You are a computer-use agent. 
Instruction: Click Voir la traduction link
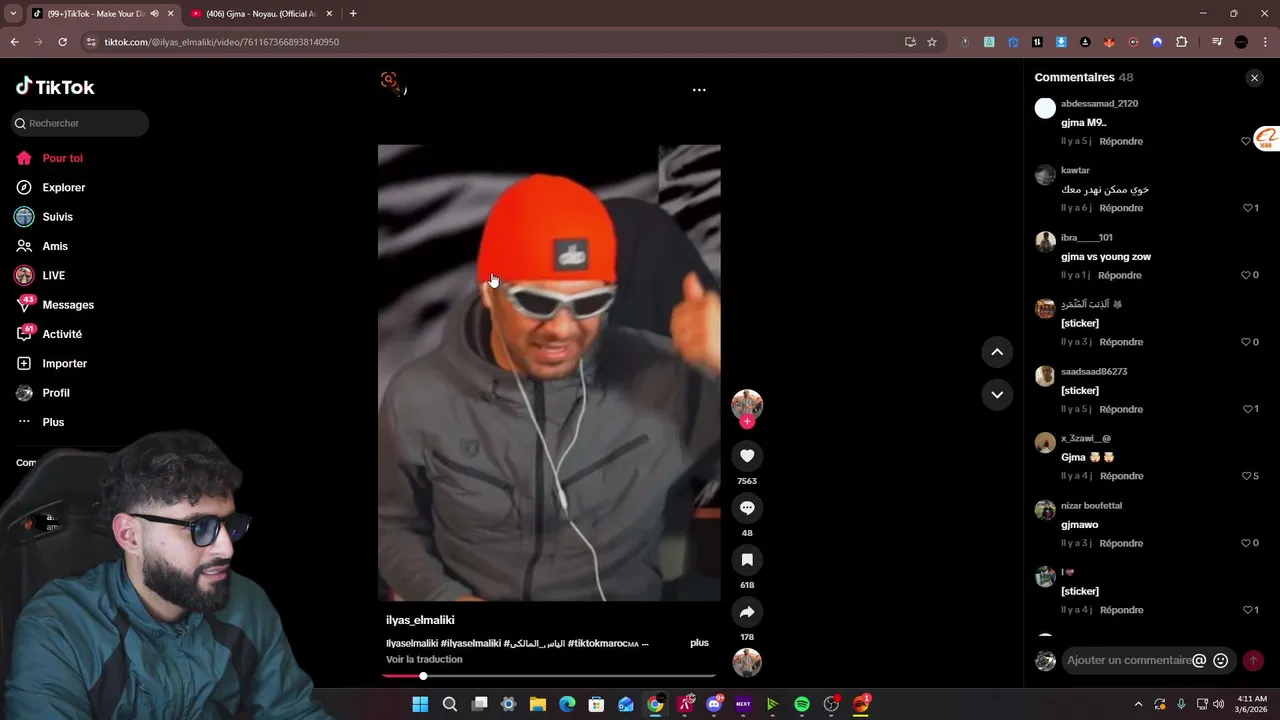click(424, 659)
